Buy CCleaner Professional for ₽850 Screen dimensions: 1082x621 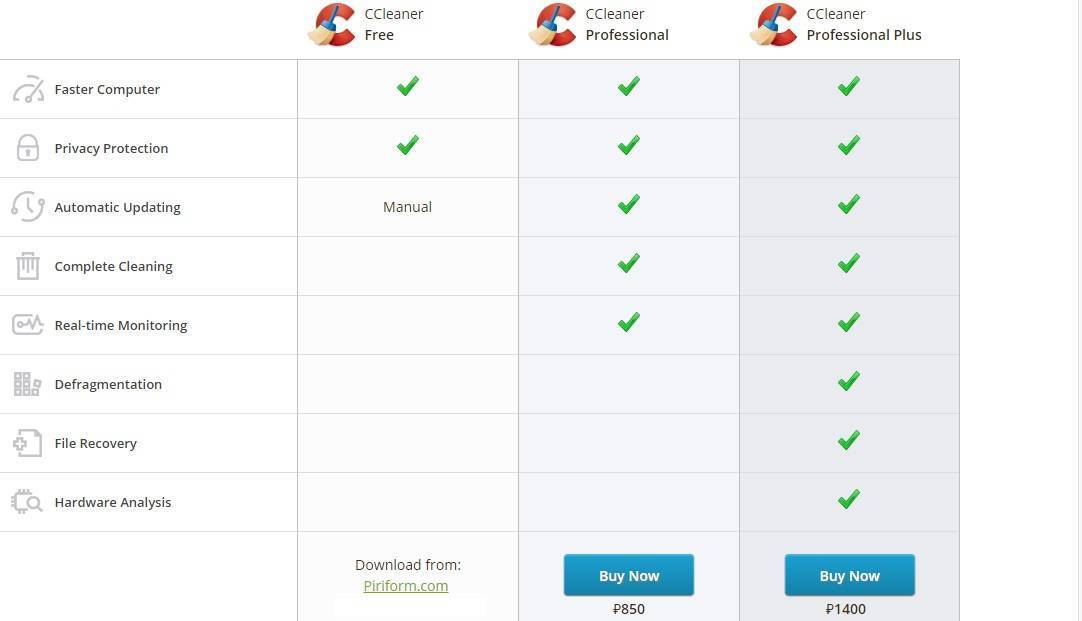coord(629,575)
